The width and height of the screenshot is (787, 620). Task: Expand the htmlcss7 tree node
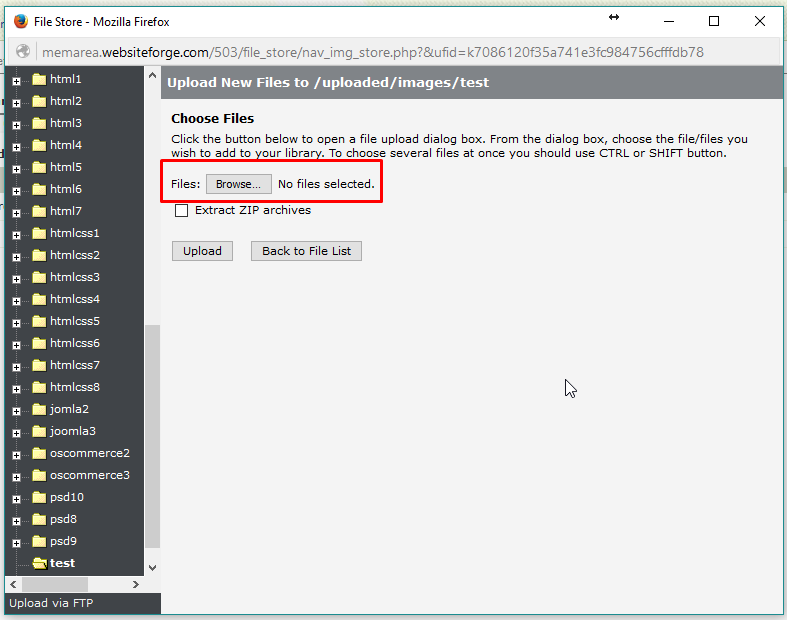pyautogui.click(x=17, y=367)
